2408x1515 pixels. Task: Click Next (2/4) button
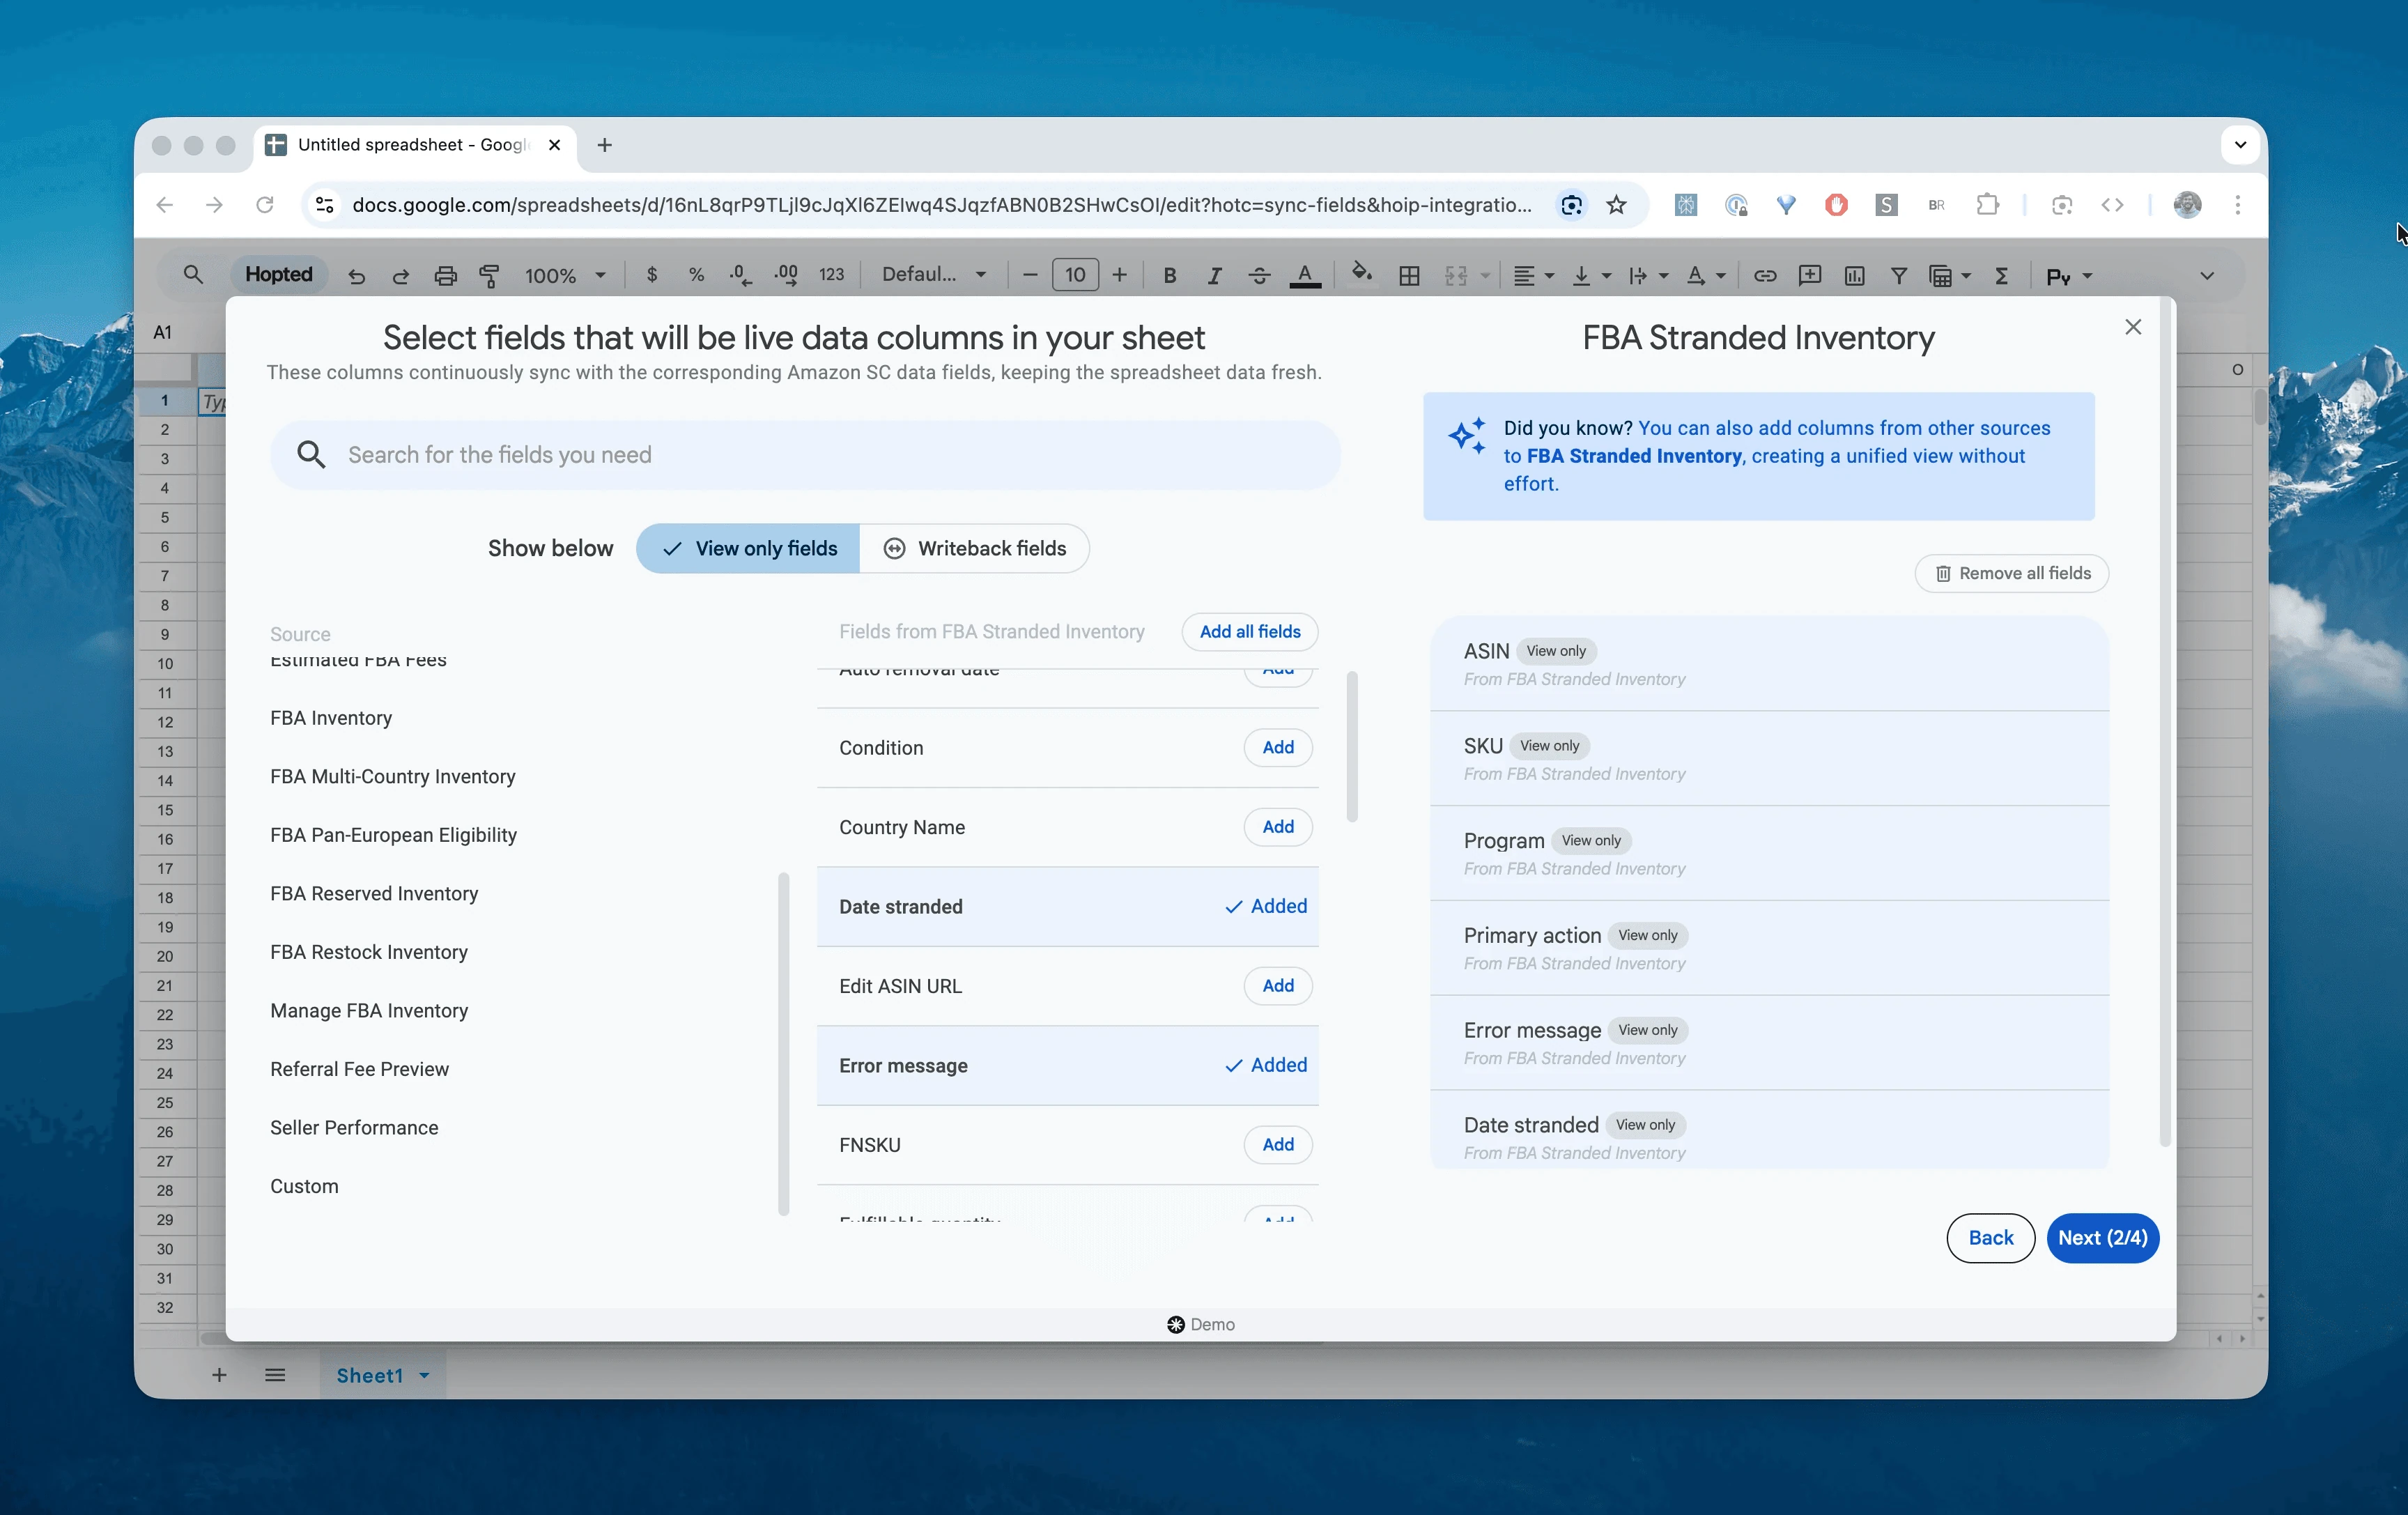coord(2102,1238)
